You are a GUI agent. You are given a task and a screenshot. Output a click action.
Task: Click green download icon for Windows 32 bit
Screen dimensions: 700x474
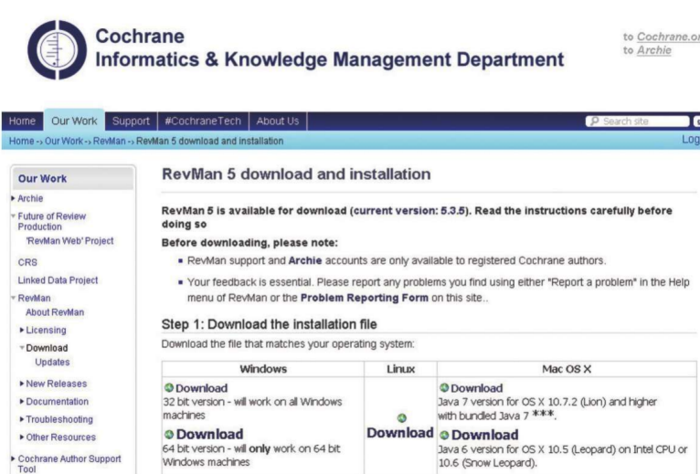[169, 387]
